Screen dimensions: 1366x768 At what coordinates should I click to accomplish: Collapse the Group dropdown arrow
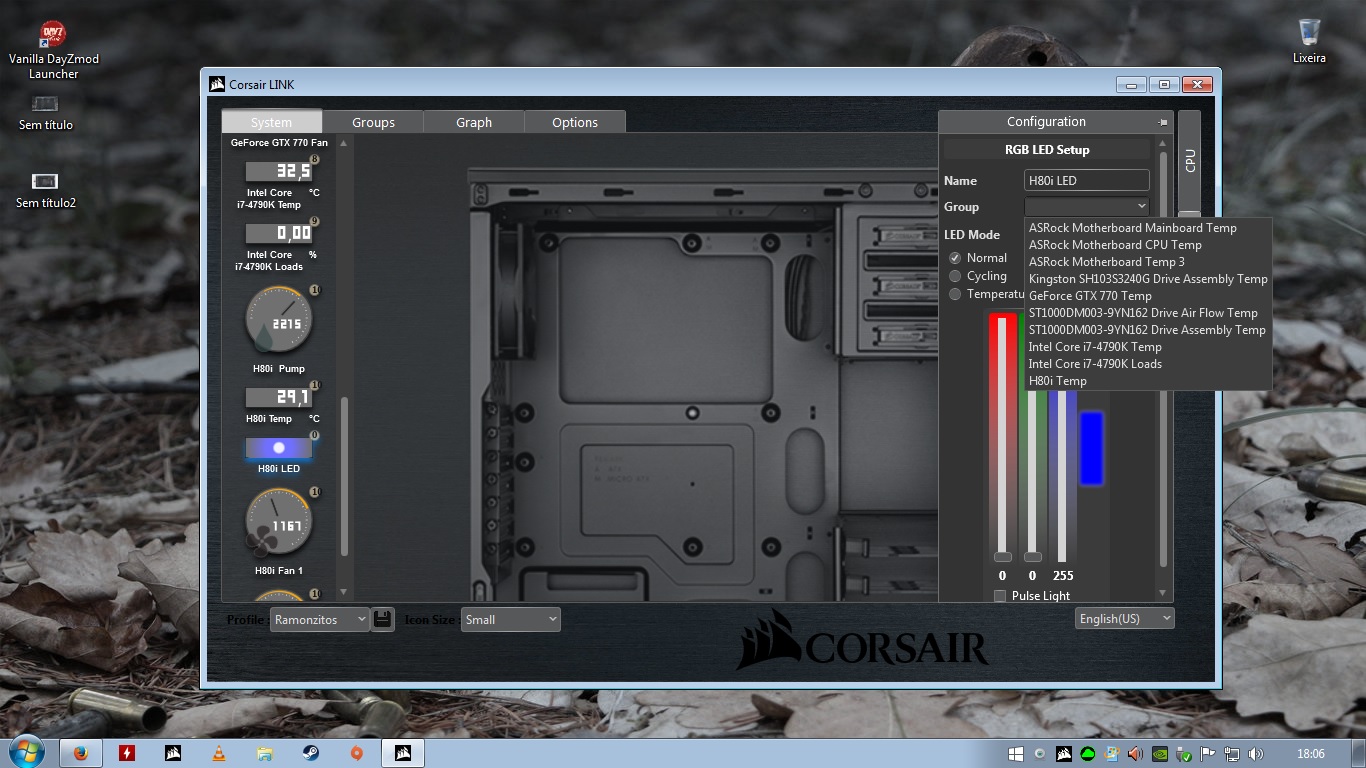(x=1142, y=207)
